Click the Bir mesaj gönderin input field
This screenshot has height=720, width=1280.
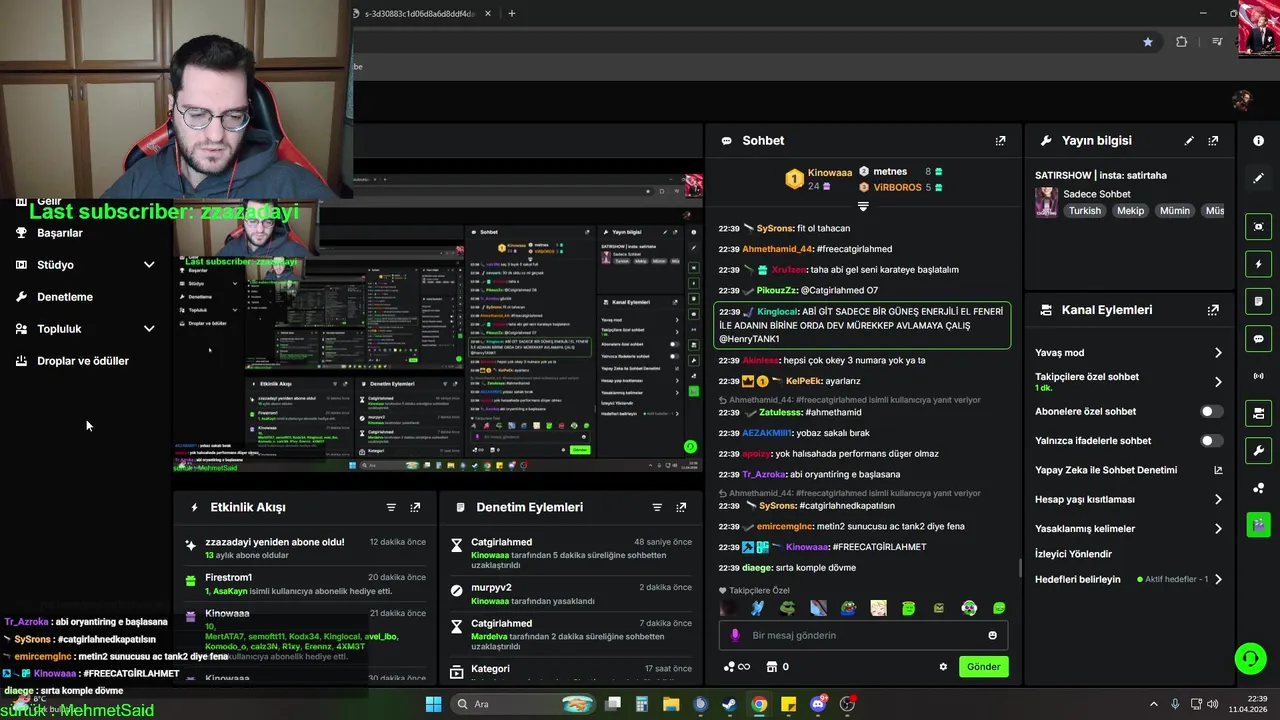point(863,635)
